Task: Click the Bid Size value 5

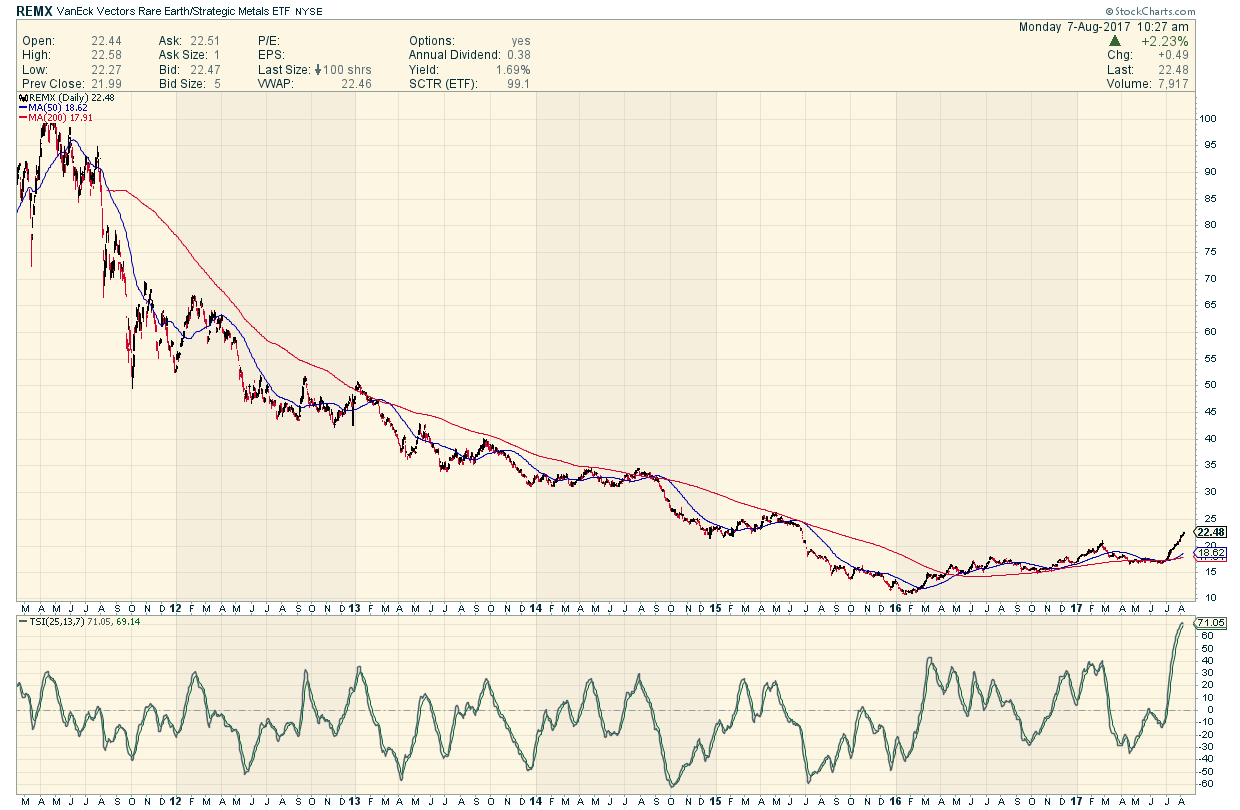Action: click(217, 84)
